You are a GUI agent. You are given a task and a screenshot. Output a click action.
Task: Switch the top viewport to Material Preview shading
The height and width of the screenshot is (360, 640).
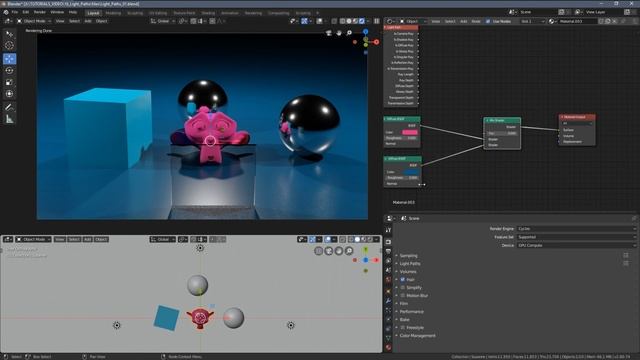coord(355,21)
